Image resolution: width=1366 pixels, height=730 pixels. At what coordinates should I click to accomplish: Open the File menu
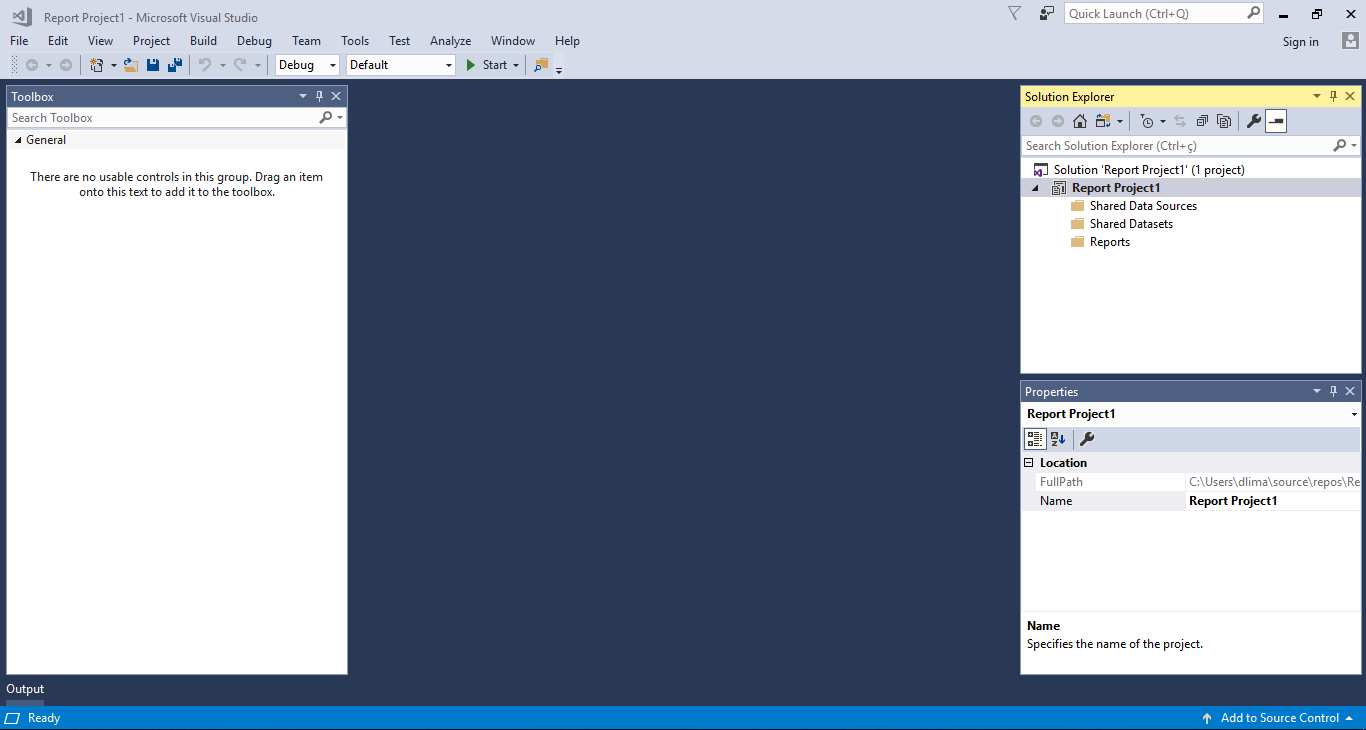tap(19, 41)
